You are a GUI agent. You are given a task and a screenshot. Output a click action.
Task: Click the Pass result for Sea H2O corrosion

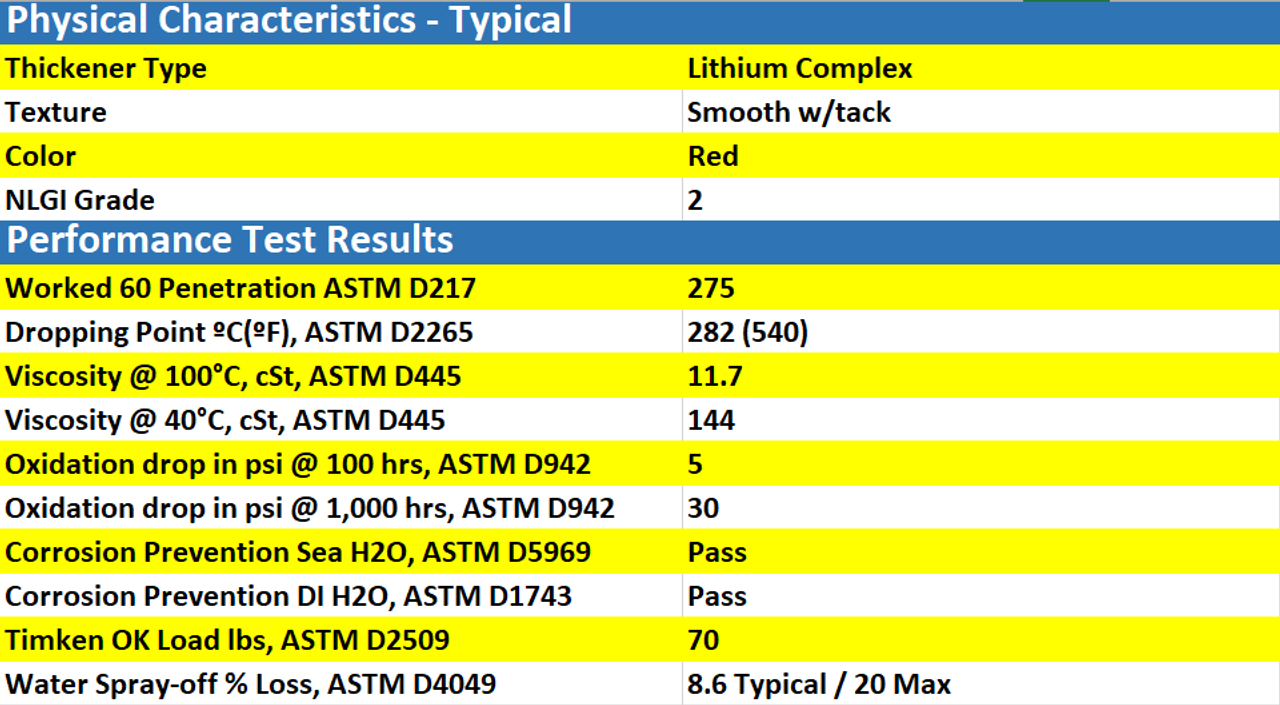[x=717, y=552]
